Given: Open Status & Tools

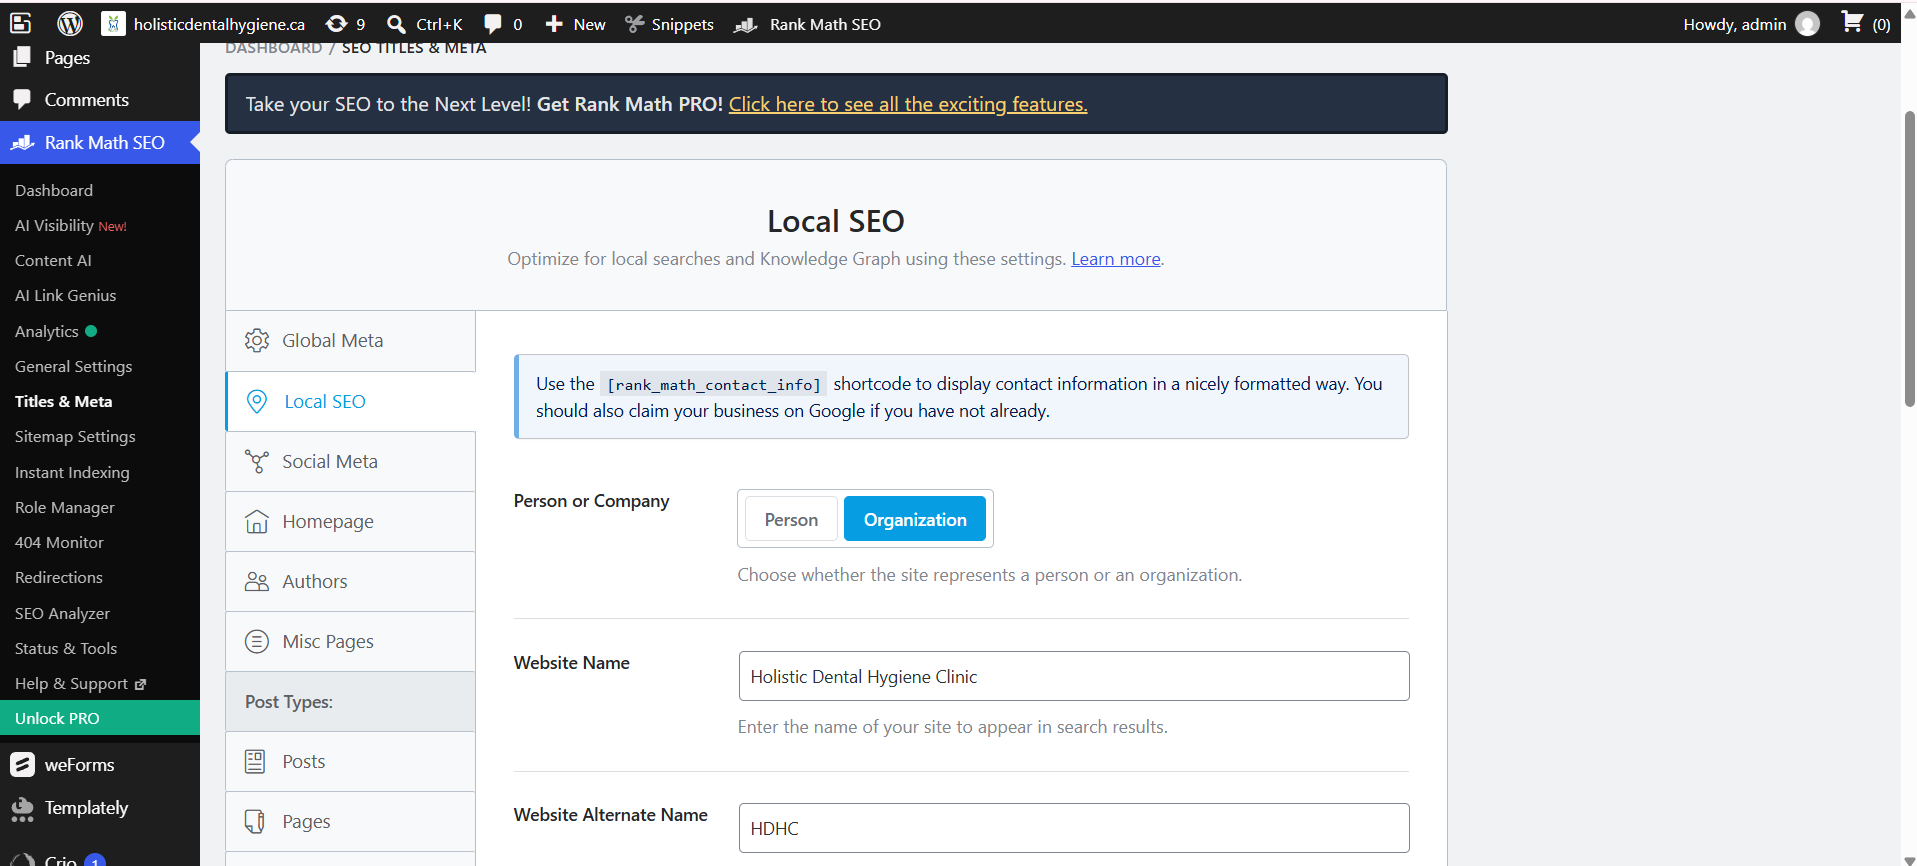Looking at the screenshot, I should click(66, 648).
